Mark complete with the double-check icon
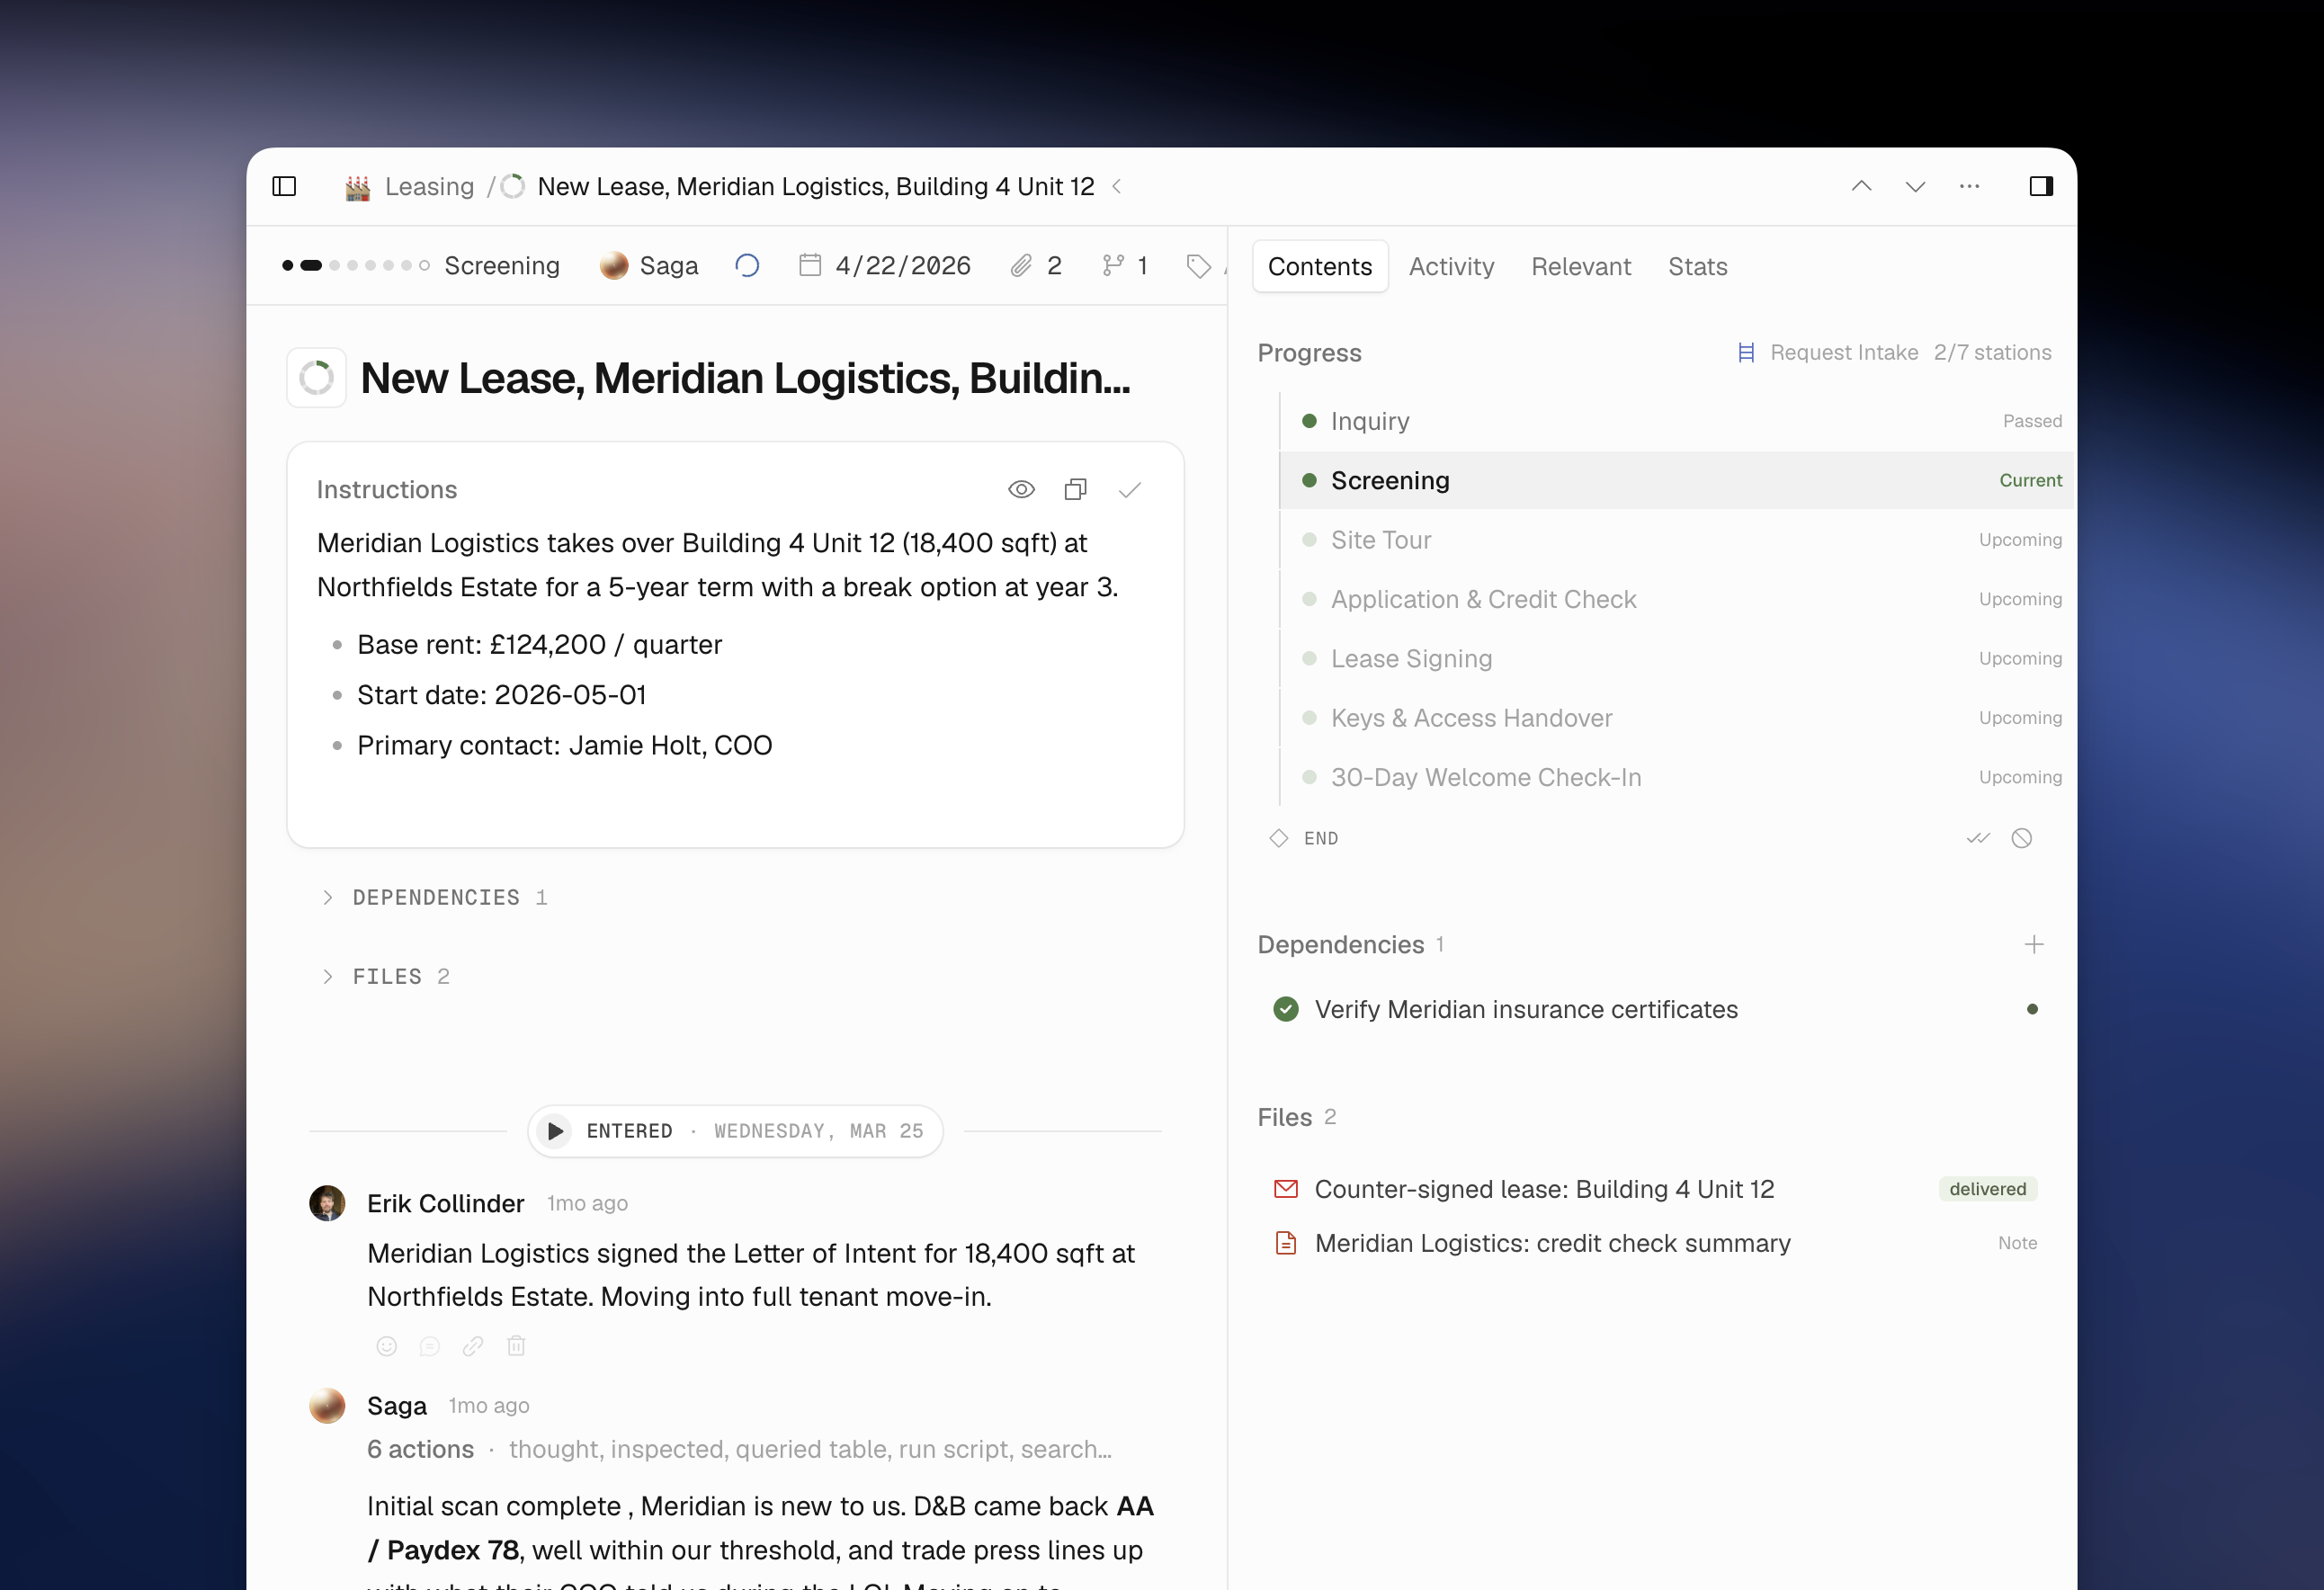 tap(1978, 838)
